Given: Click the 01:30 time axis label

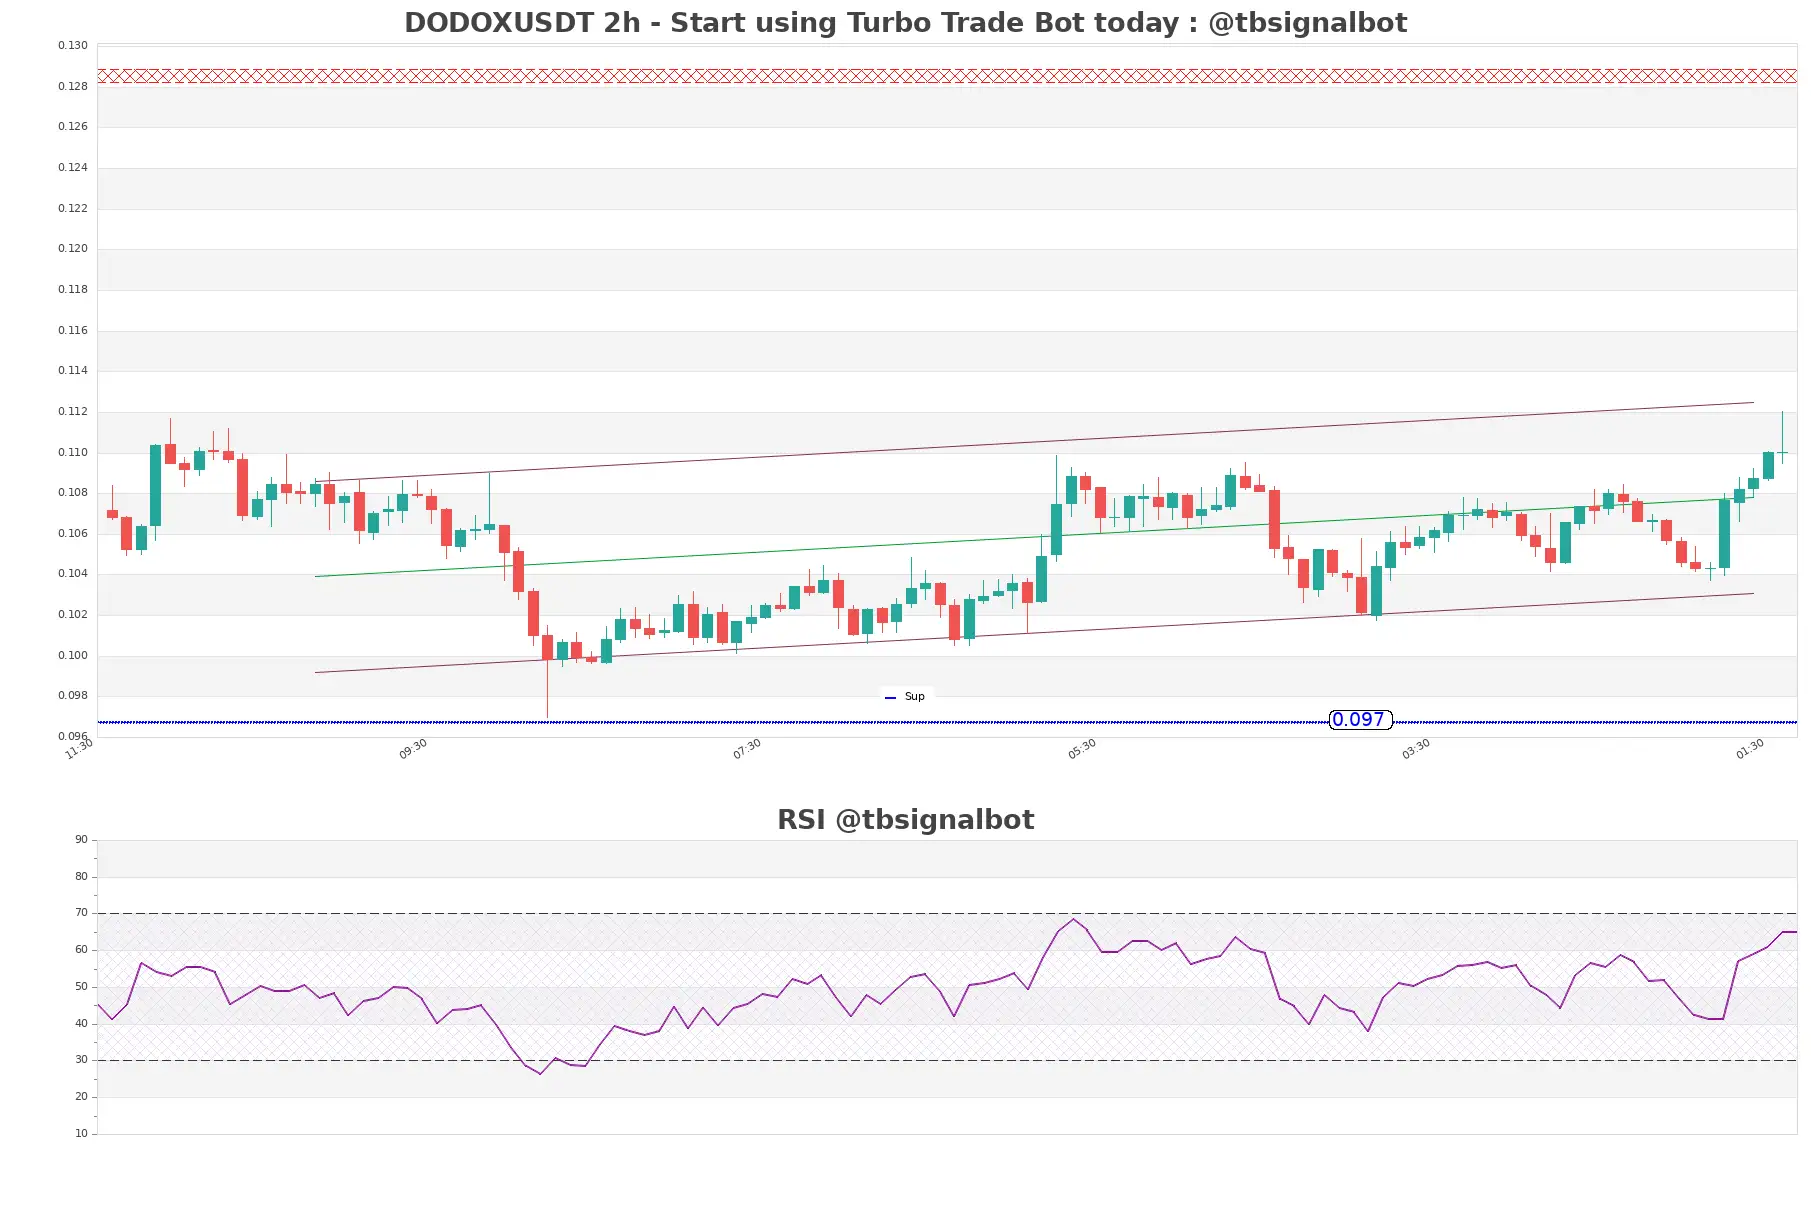Looking at the screenshot, I should (x=1749, y=750).
